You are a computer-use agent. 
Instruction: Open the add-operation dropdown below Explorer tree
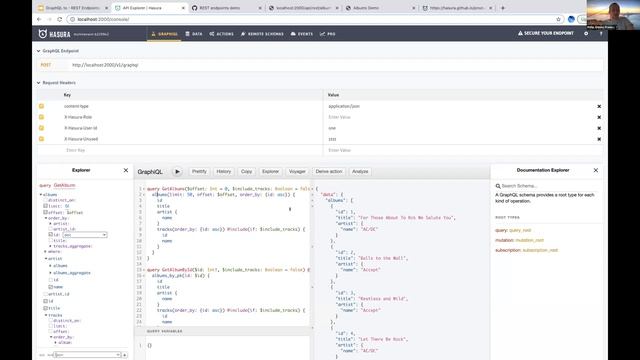[x=87, y=355]
